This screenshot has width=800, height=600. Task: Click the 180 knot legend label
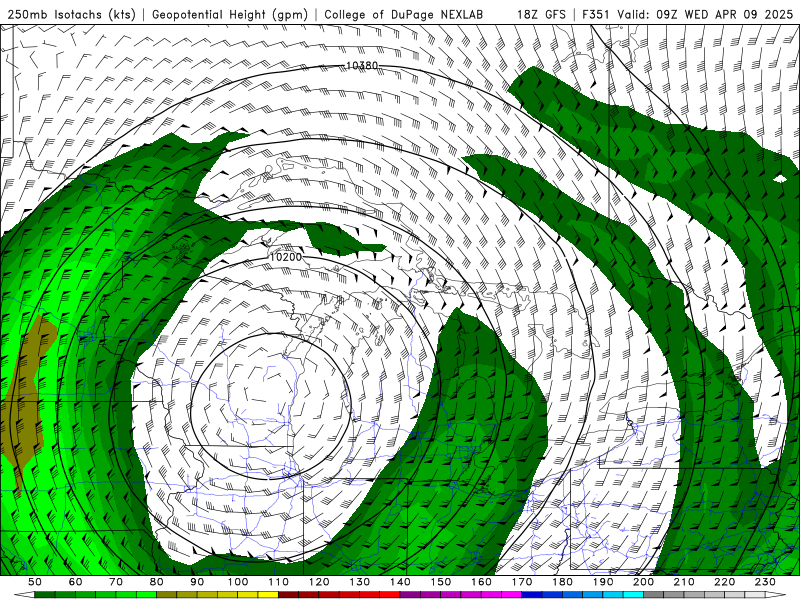tap(563, 582)
